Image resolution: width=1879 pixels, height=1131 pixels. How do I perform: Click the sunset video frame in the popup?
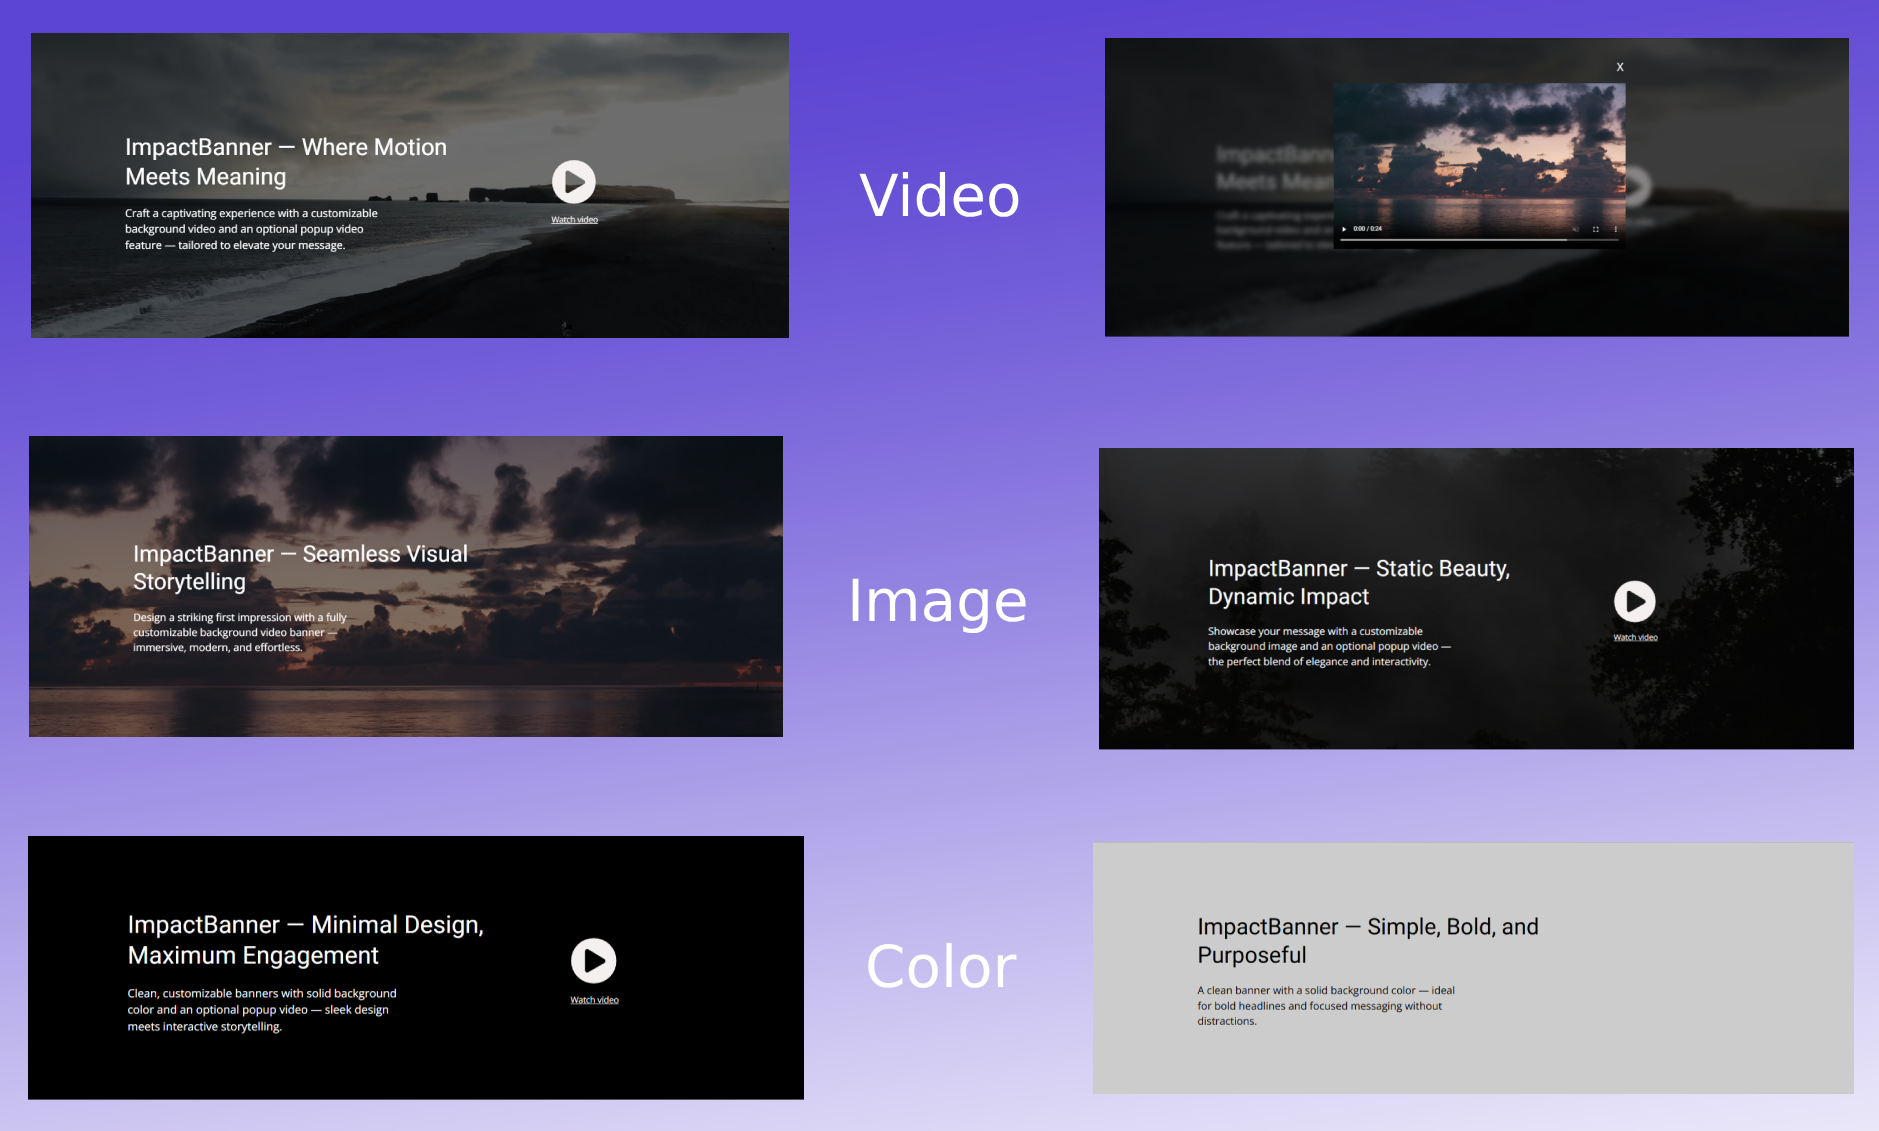pos(1479,150)
